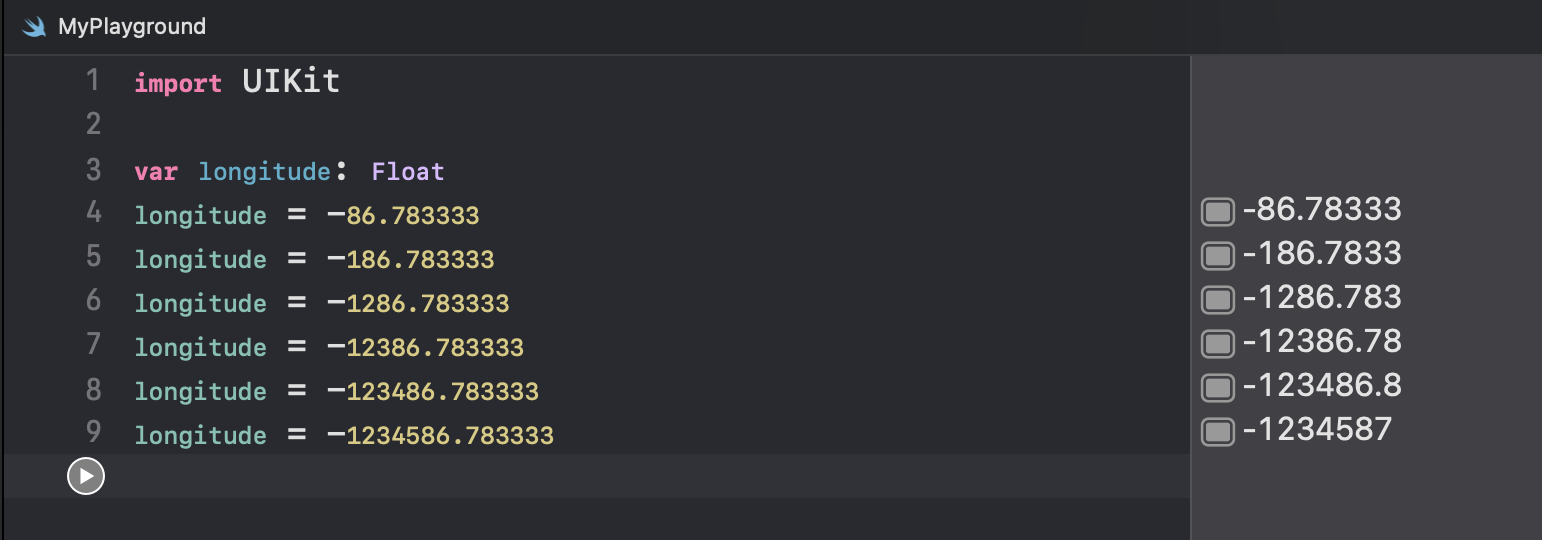Click the var keyword on line 3
Image resolution: width=1542 pixels, height=540 pixels.
(x=156, y=172)
